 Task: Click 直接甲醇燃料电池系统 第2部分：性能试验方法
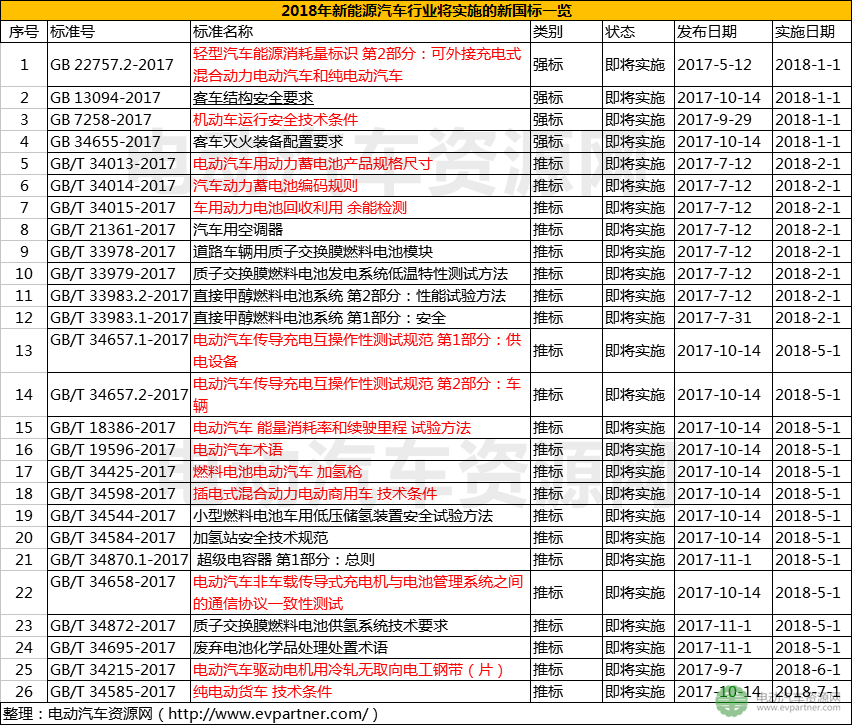[x=349, y=296]
